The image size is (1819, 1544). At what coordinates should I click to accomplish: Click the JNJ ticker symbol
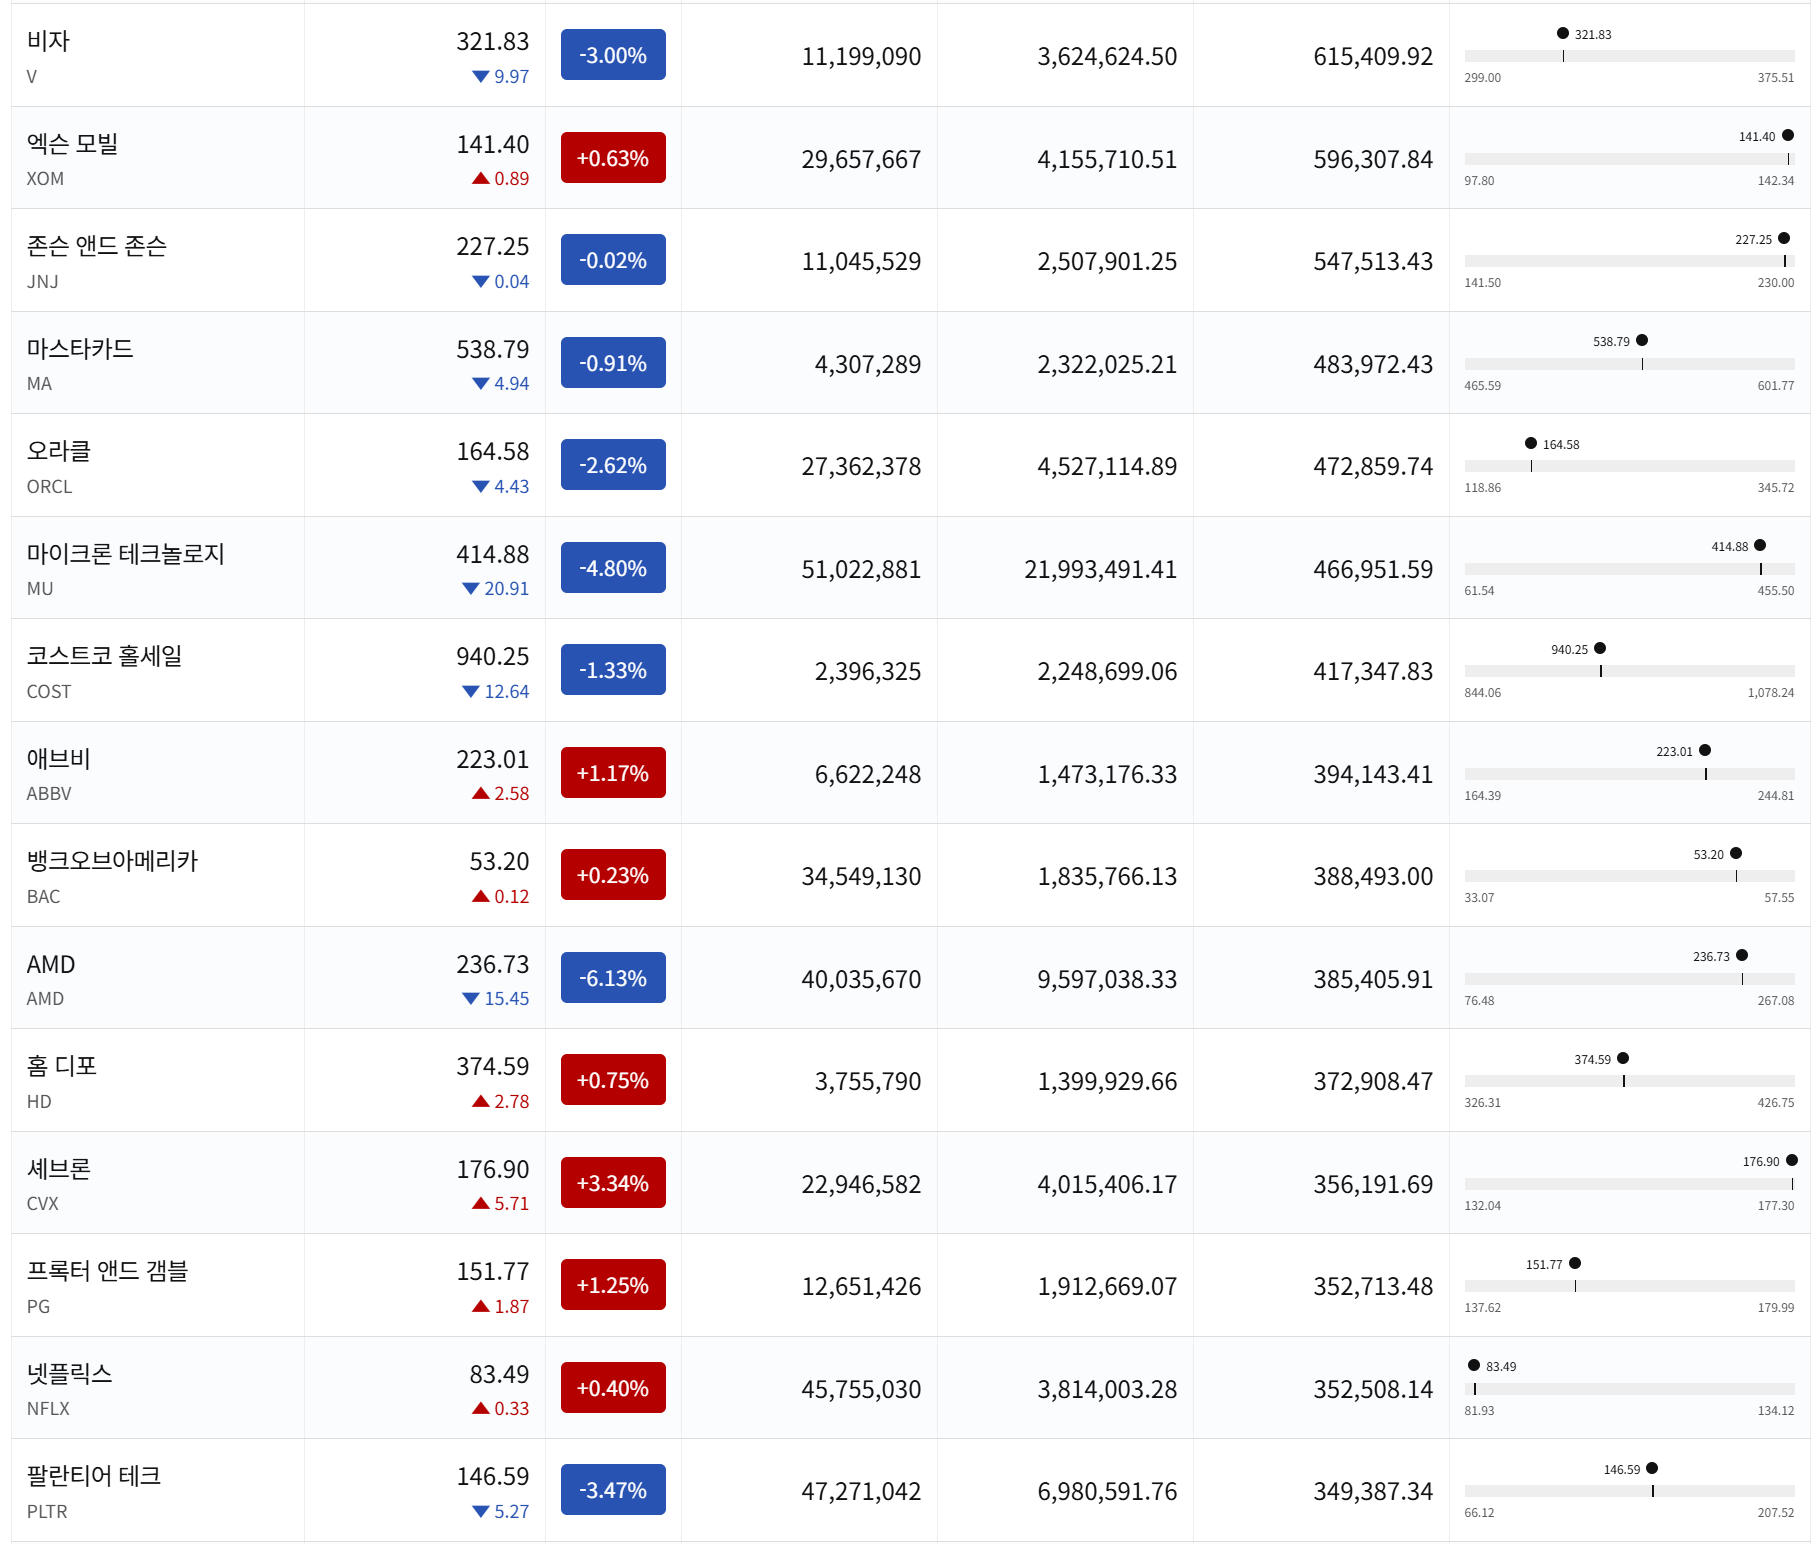42,282
